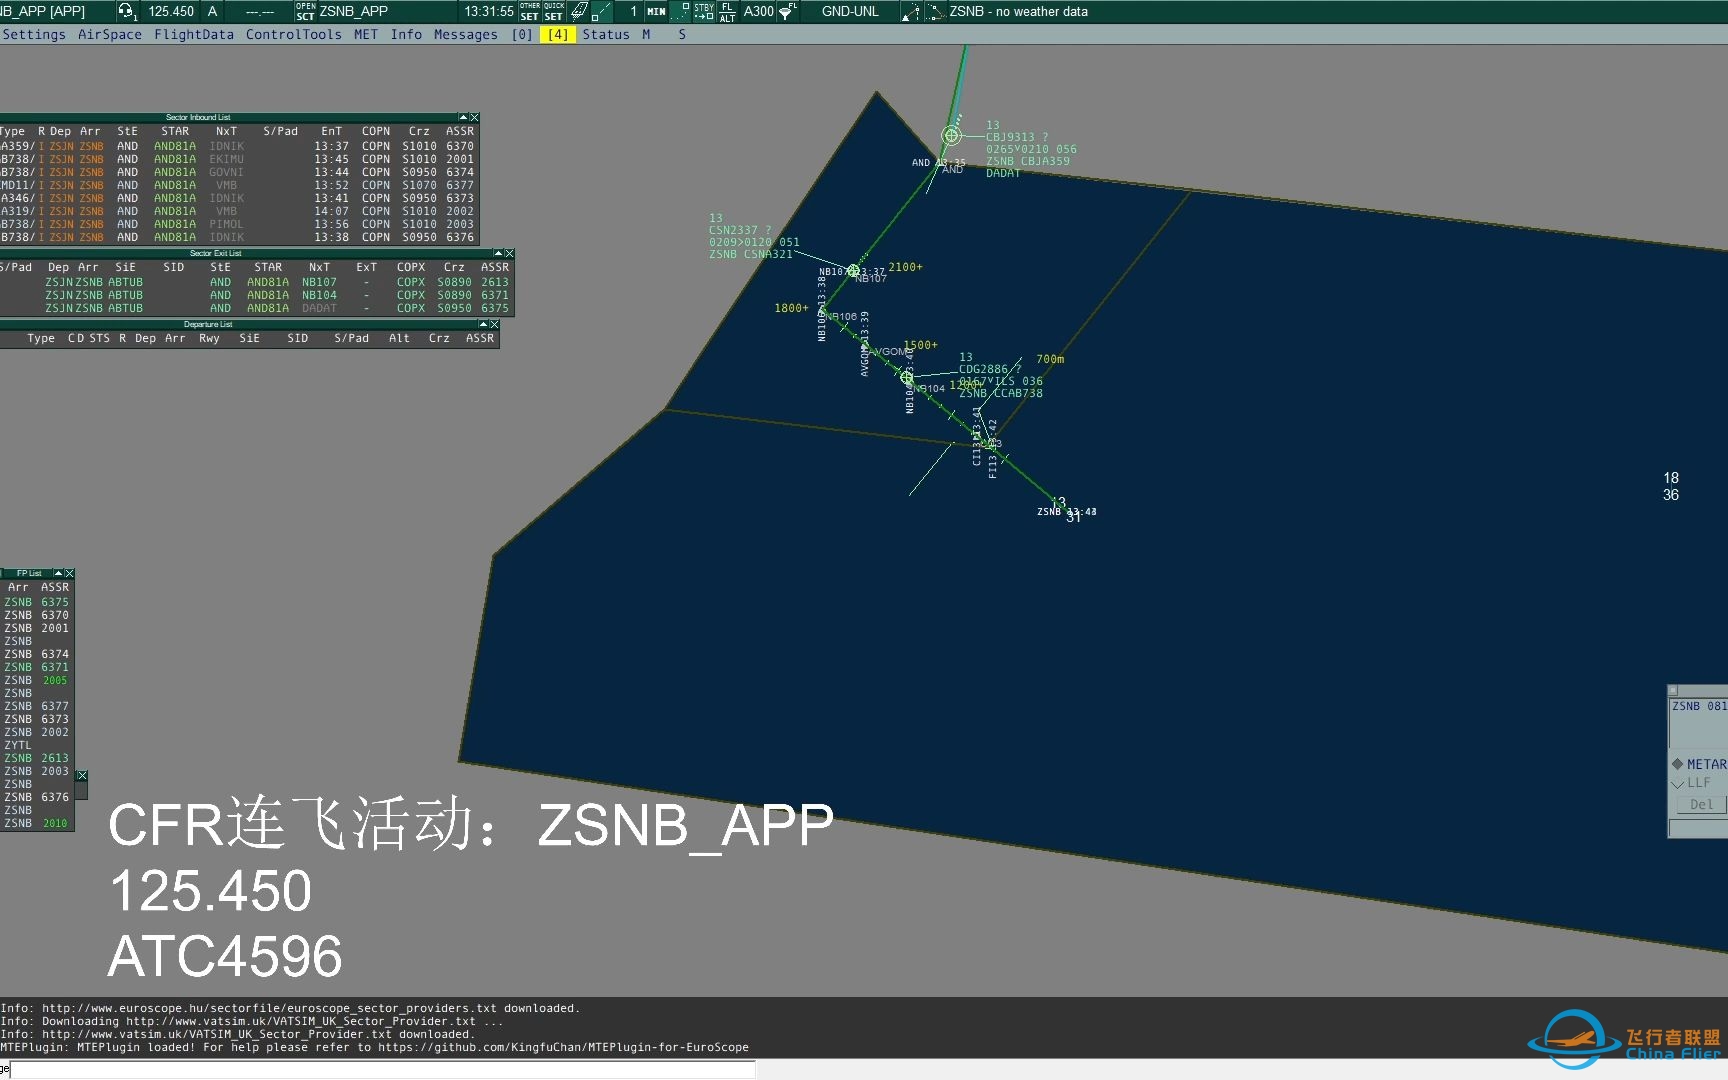Click the route draw icon beside ZSNB weather
This screenshot has height=1080, width=1728.
(x=934, y=11)
